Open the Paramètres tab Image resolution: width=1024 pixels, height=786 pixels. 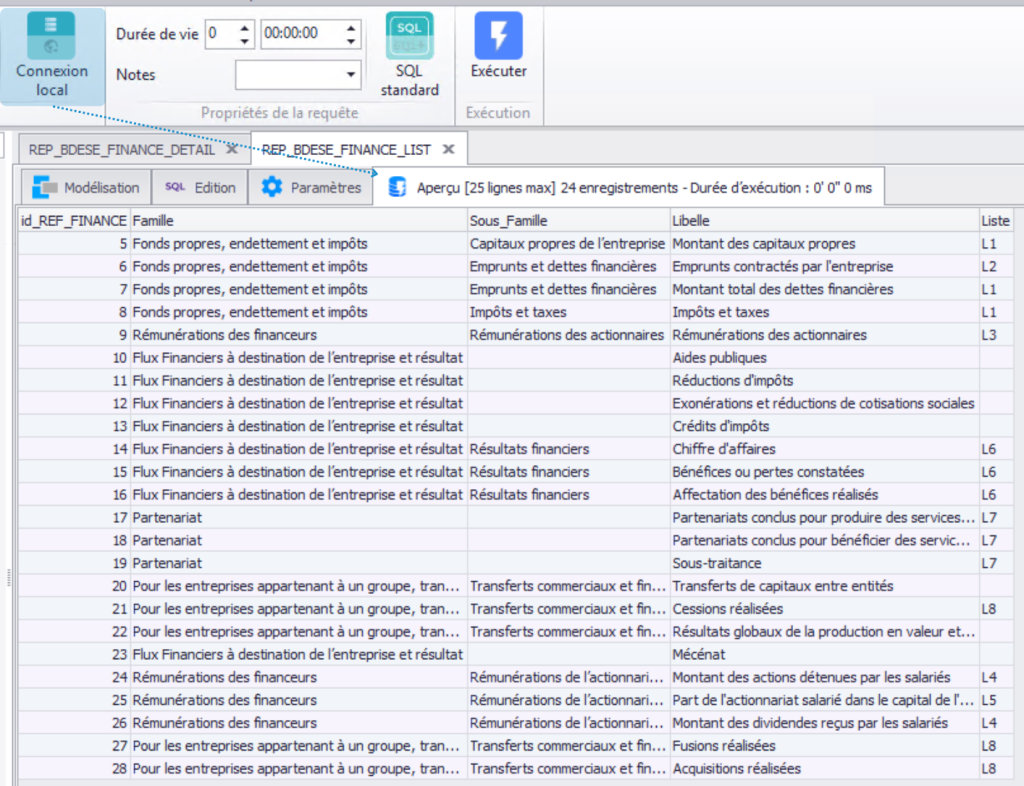point(311,187)
